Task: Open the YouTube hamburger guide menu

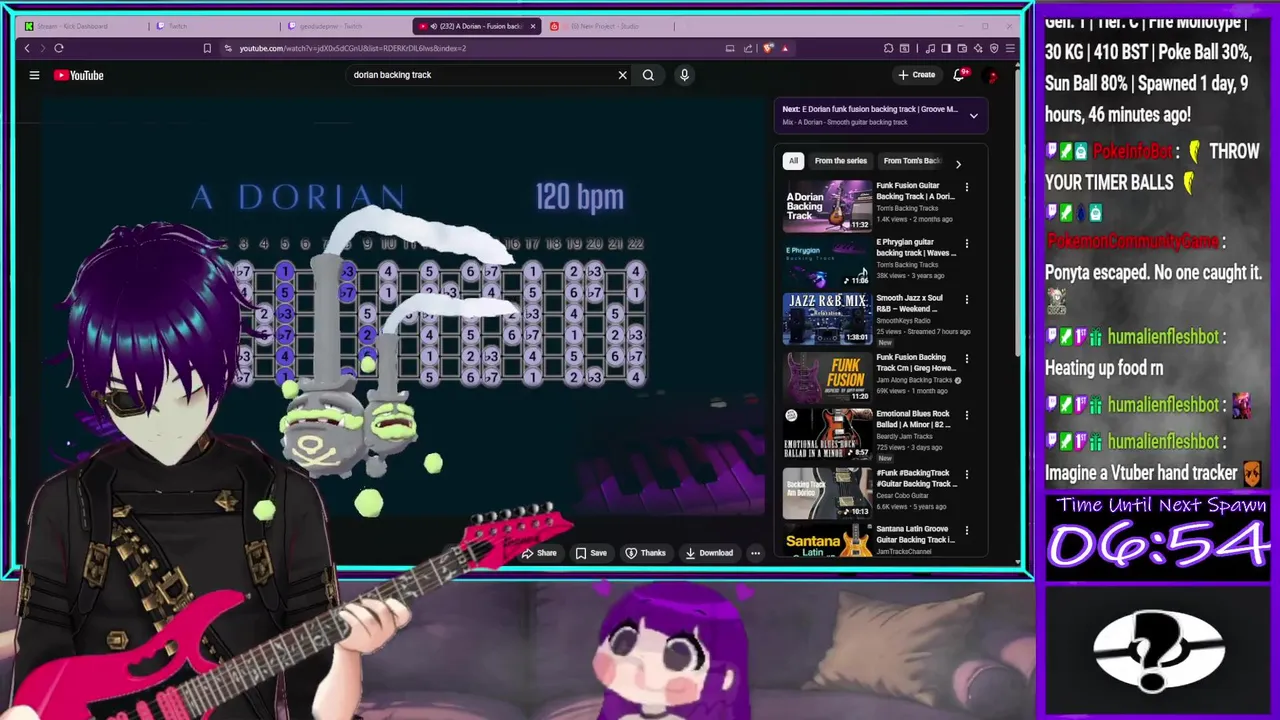Action: click(34, 75)
